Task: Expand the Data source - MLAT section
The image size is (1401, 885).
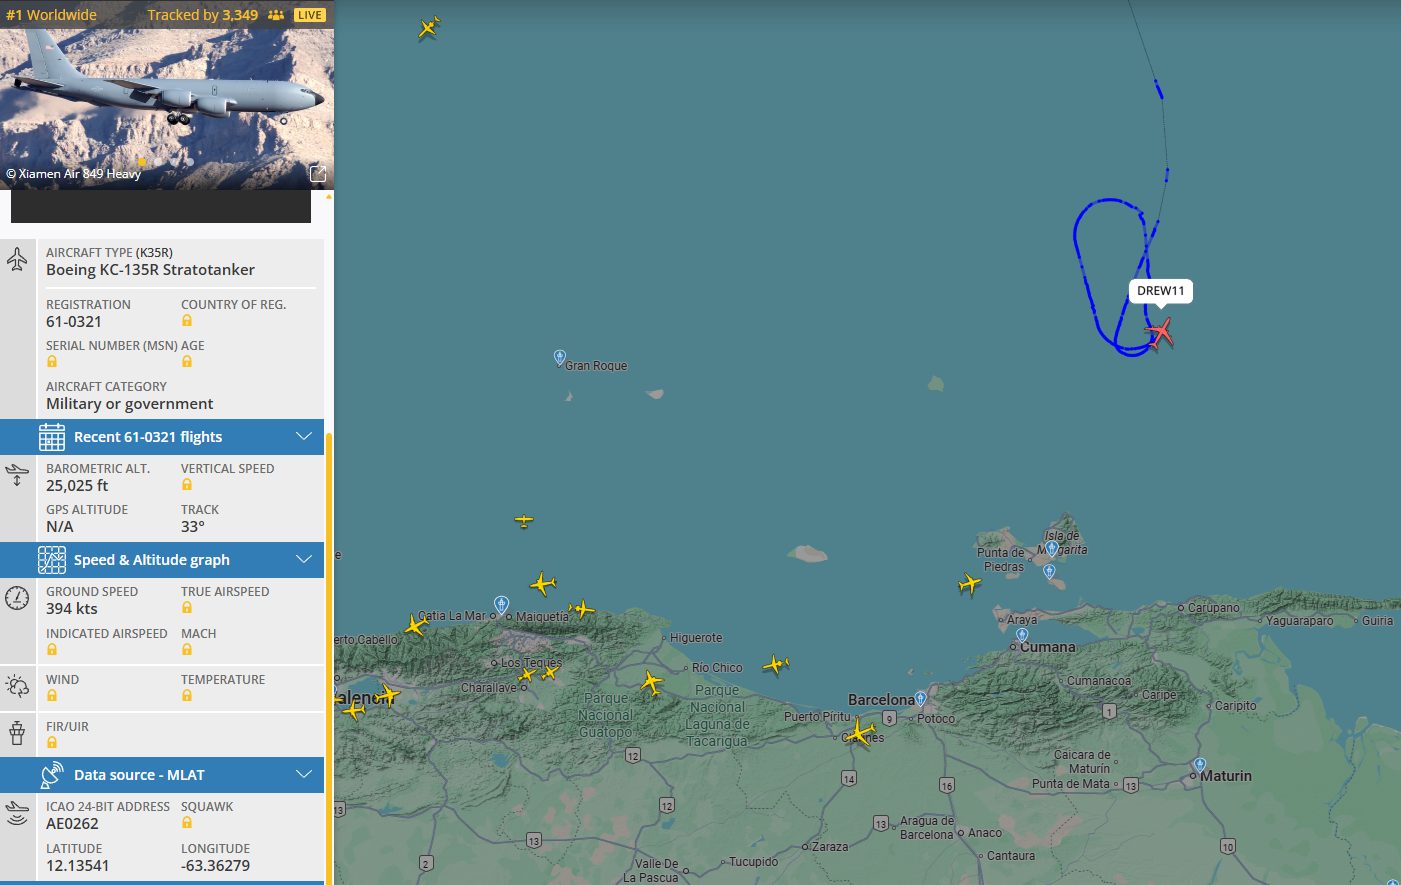Action: click(x=304, y=775)
